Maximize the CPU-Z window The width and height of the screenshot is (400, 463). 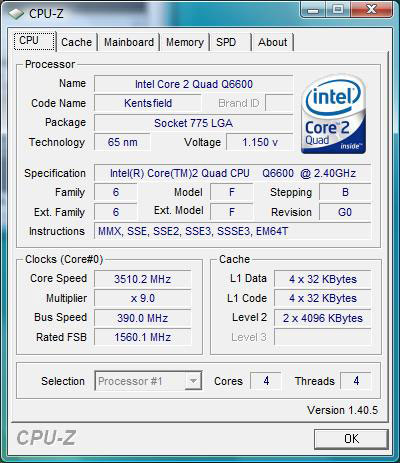click(x=337, y=10)
